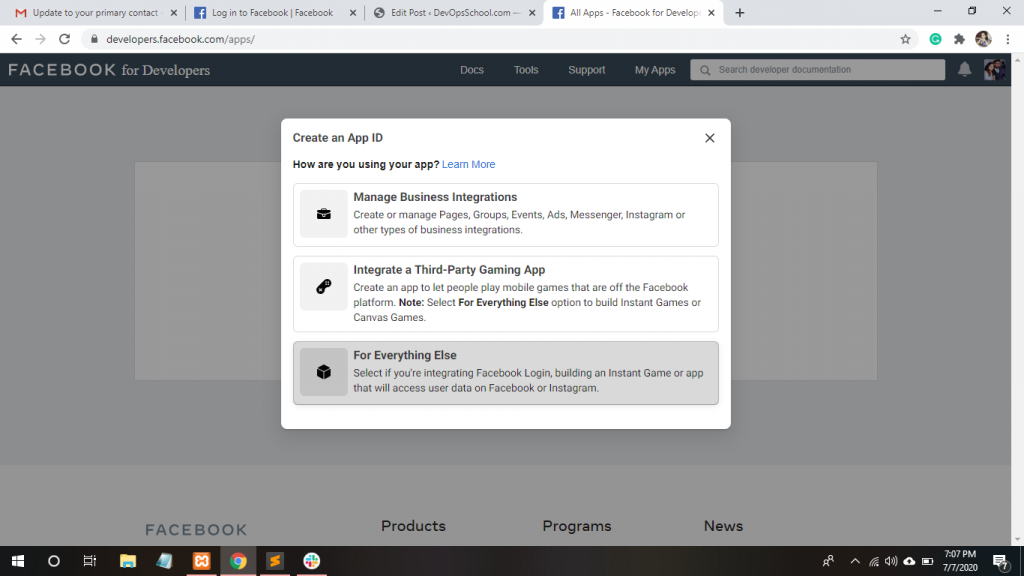Viewport: 1024px width, 576px height.
Task: Click the address bar URL
Action: (180, 39)
